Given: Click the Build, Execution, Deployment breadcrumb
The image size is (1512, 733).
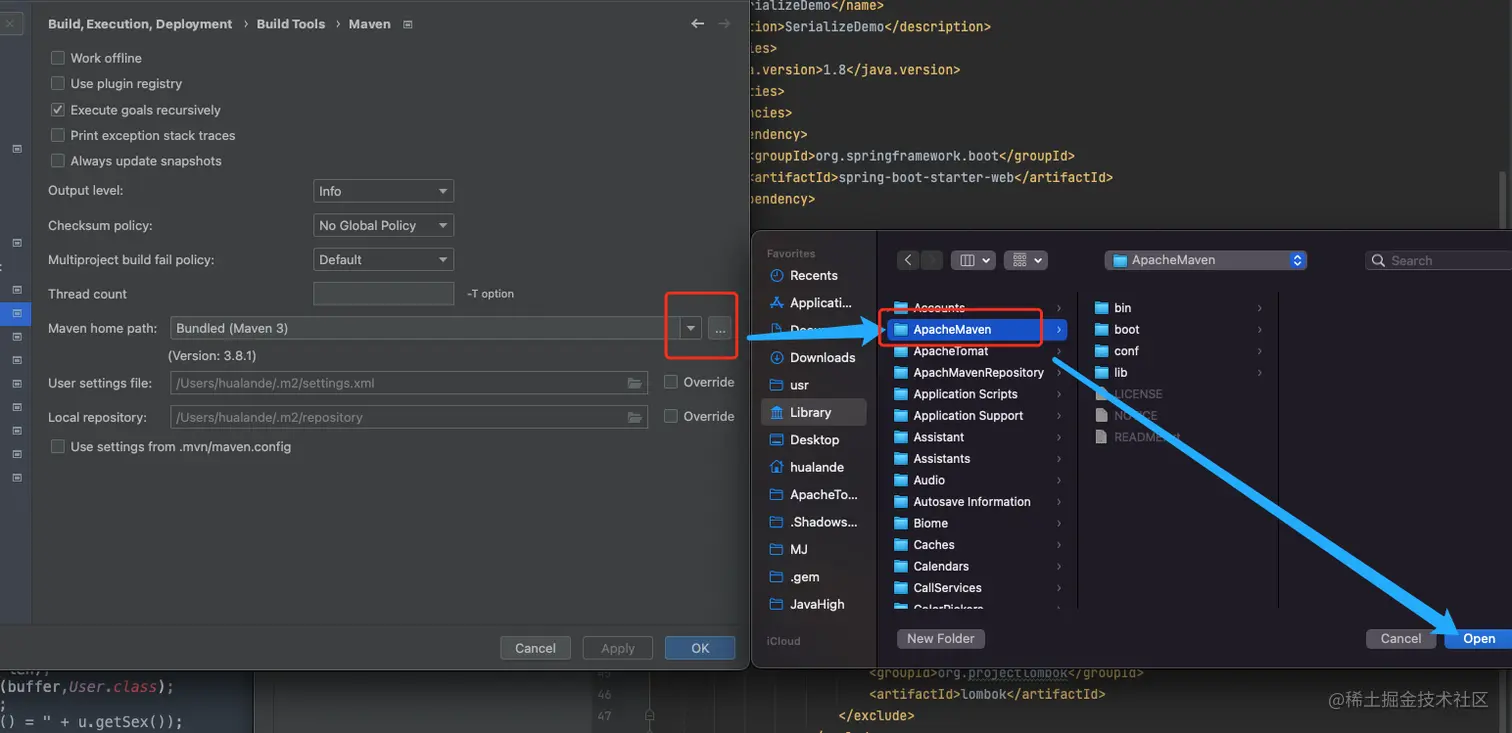Looking at the screenshot, I should coord(140,24).
